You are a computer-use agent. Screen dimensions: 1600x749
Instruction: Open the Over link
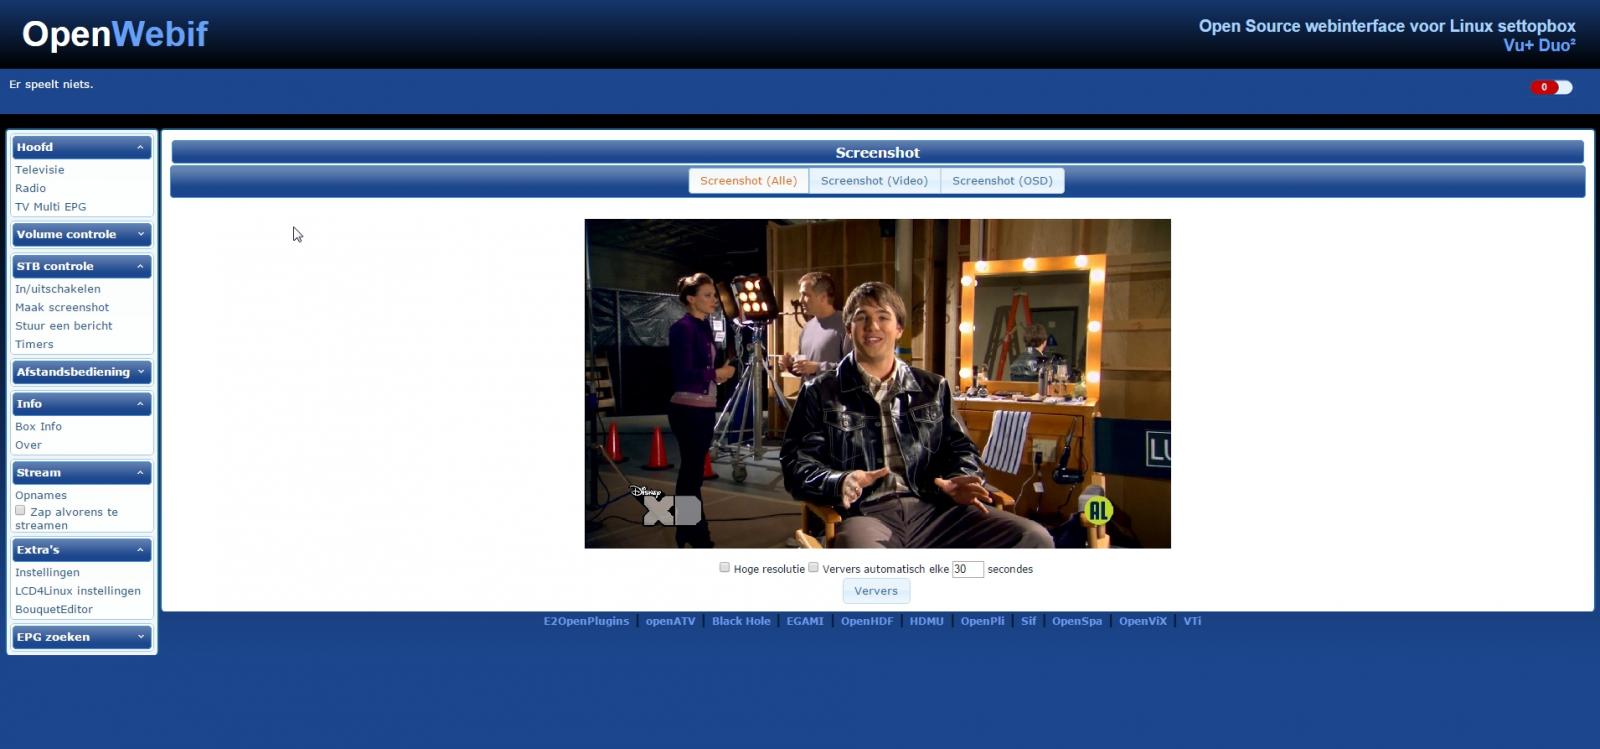[28, 446]
